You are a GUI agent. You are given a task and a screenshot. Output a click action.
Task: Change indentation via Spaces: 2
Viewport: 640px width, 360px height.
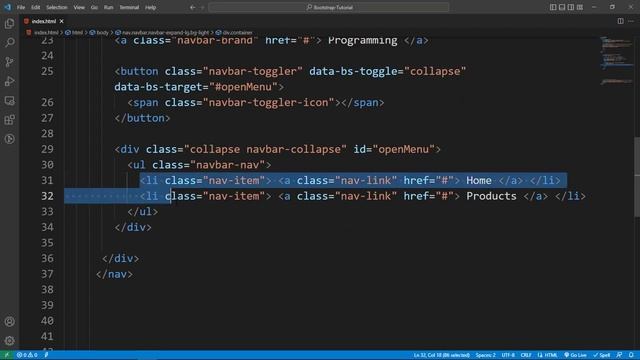(x=485, y=355)
